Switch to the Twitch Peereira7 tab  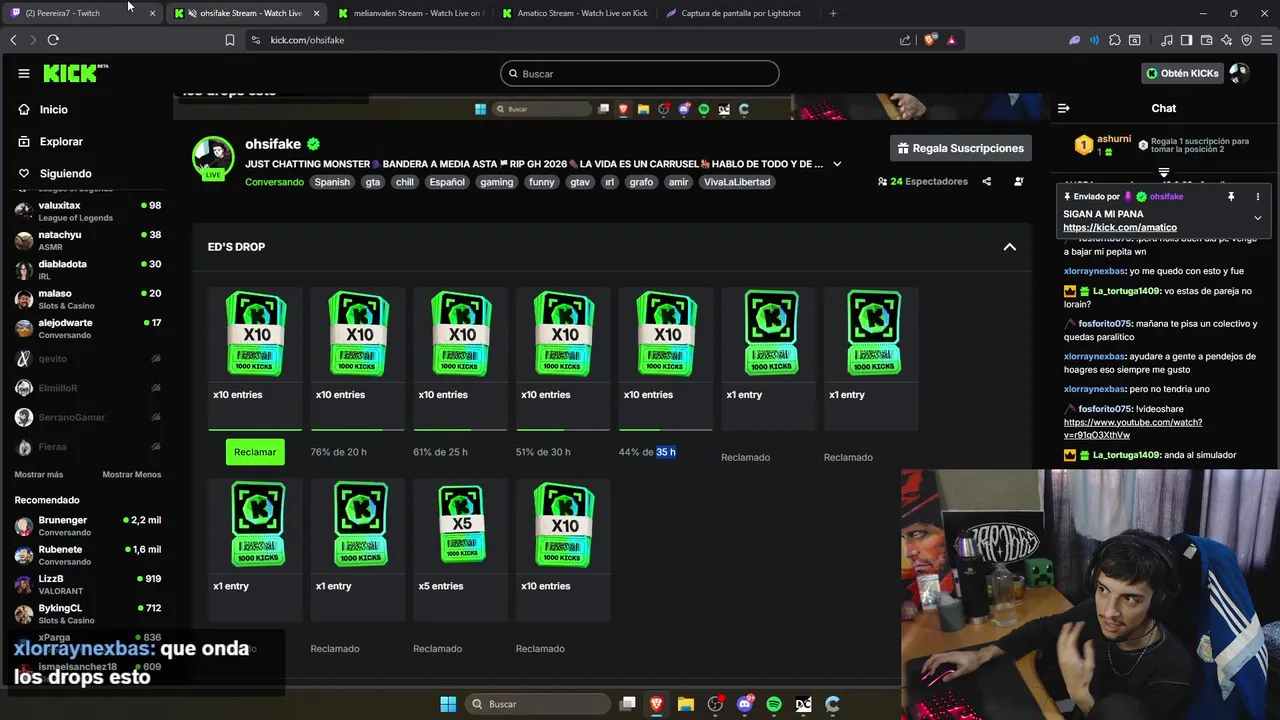pos(82,13)
